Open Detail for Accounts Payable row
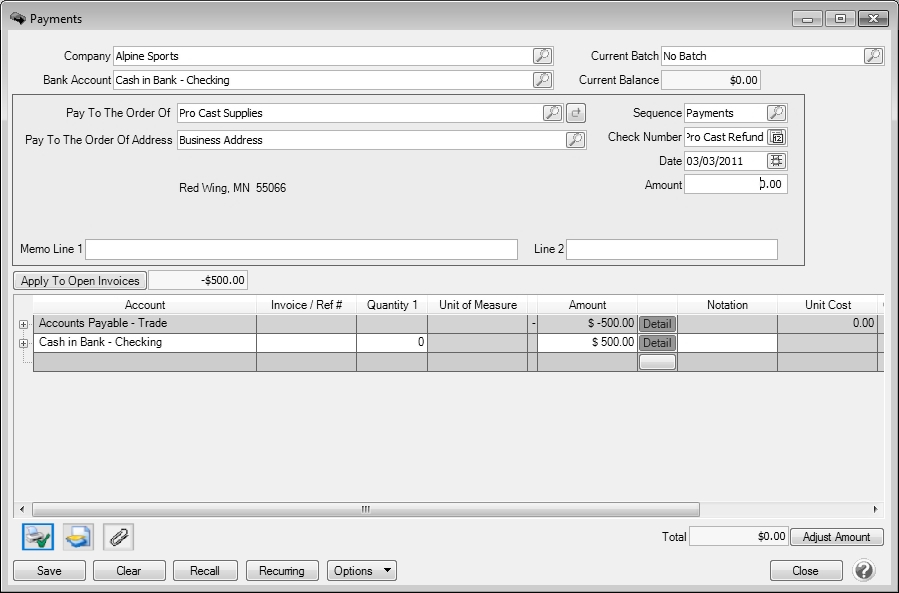The height and width of the screenshot is (593, 899). pos(657,324)
